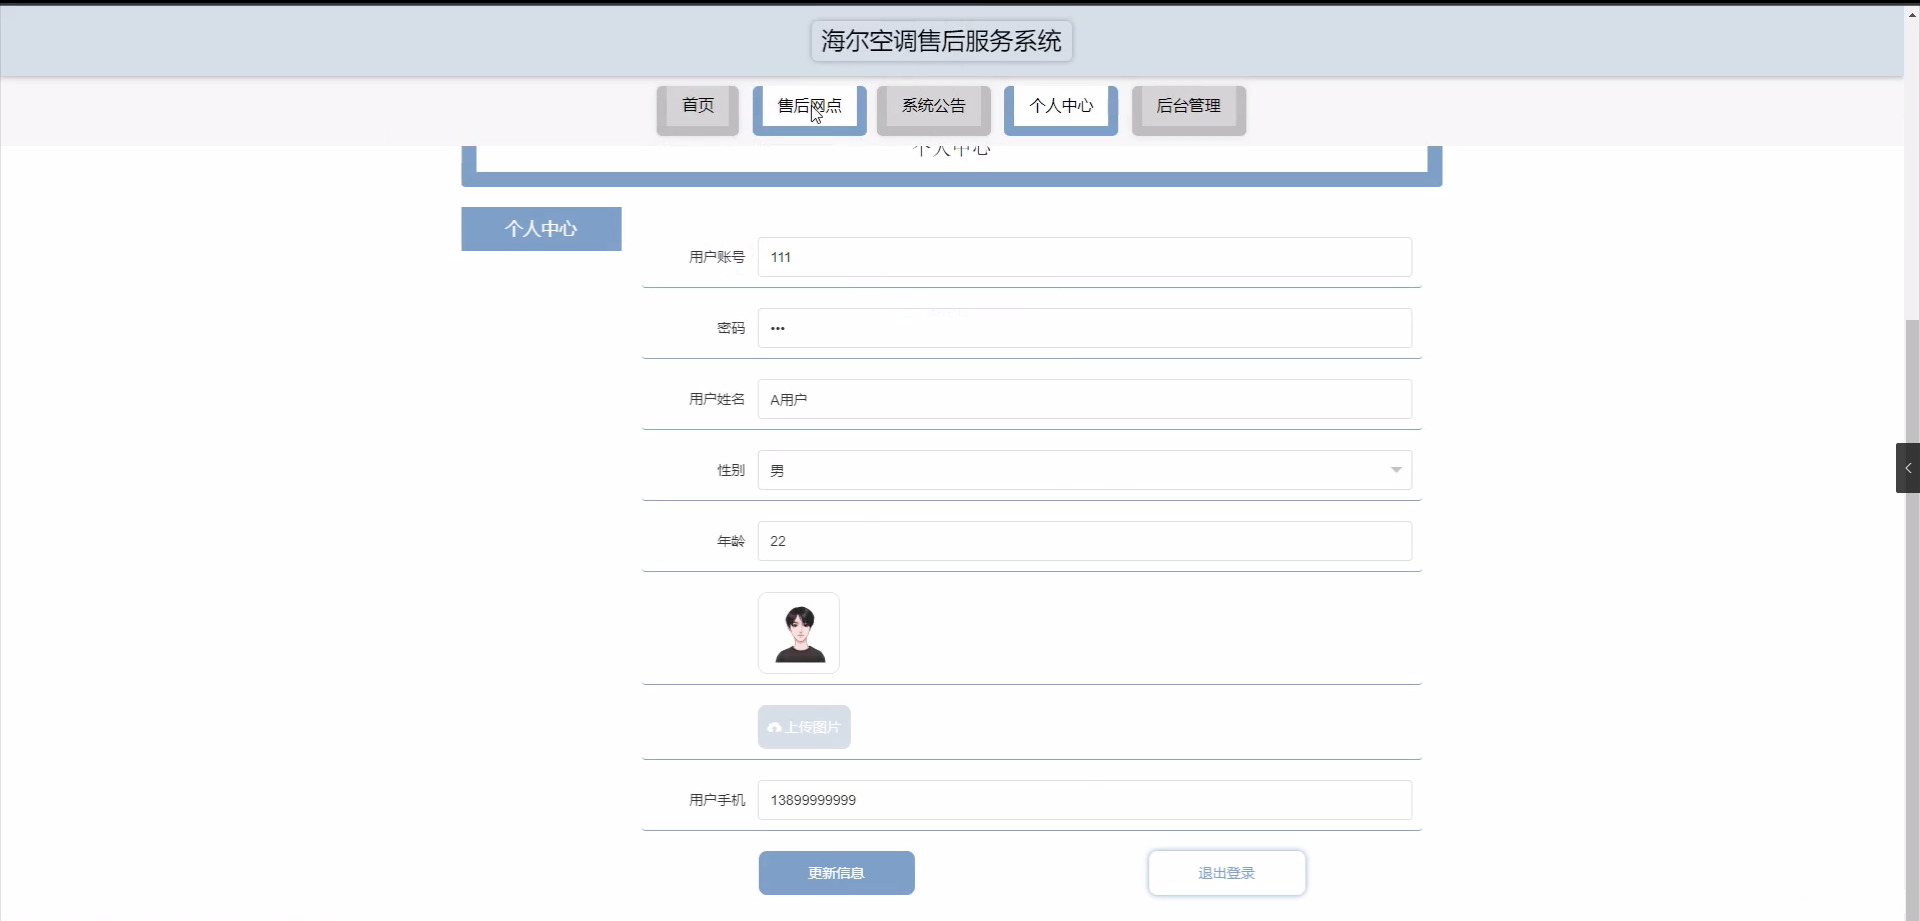The width and height of the screenshot is (1920, 921).
Task: Click the 用户姓名 field label
Action: point(717,399)
